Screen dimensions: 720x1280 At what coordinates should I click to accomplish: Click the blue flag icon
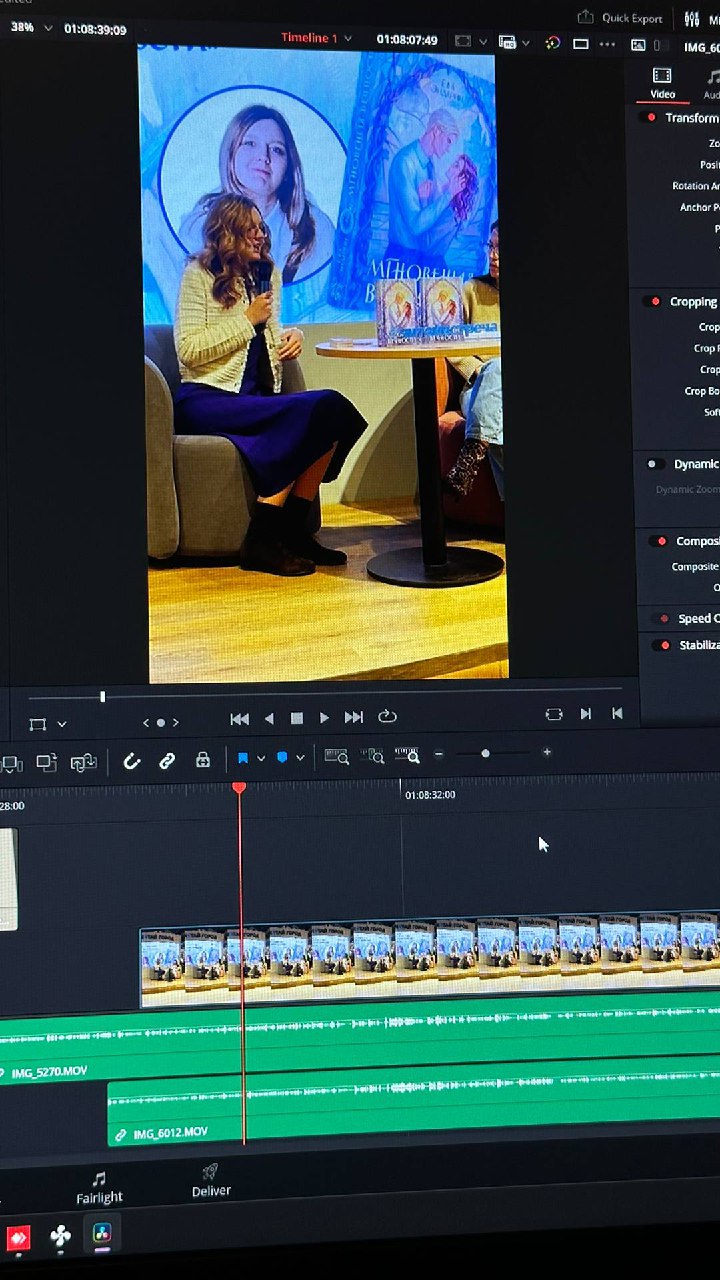tap(242, 759)
